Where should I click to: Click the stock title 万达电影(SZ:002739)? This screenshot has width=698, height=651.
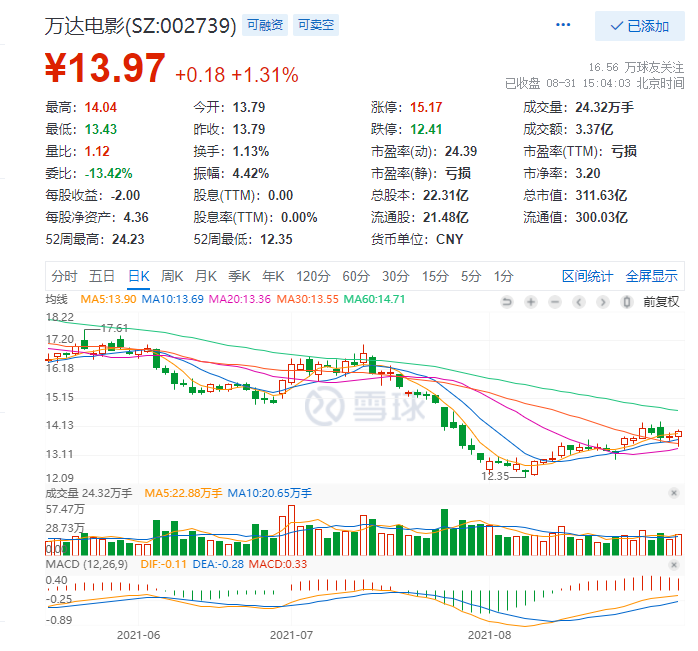(x=141, y=26)
